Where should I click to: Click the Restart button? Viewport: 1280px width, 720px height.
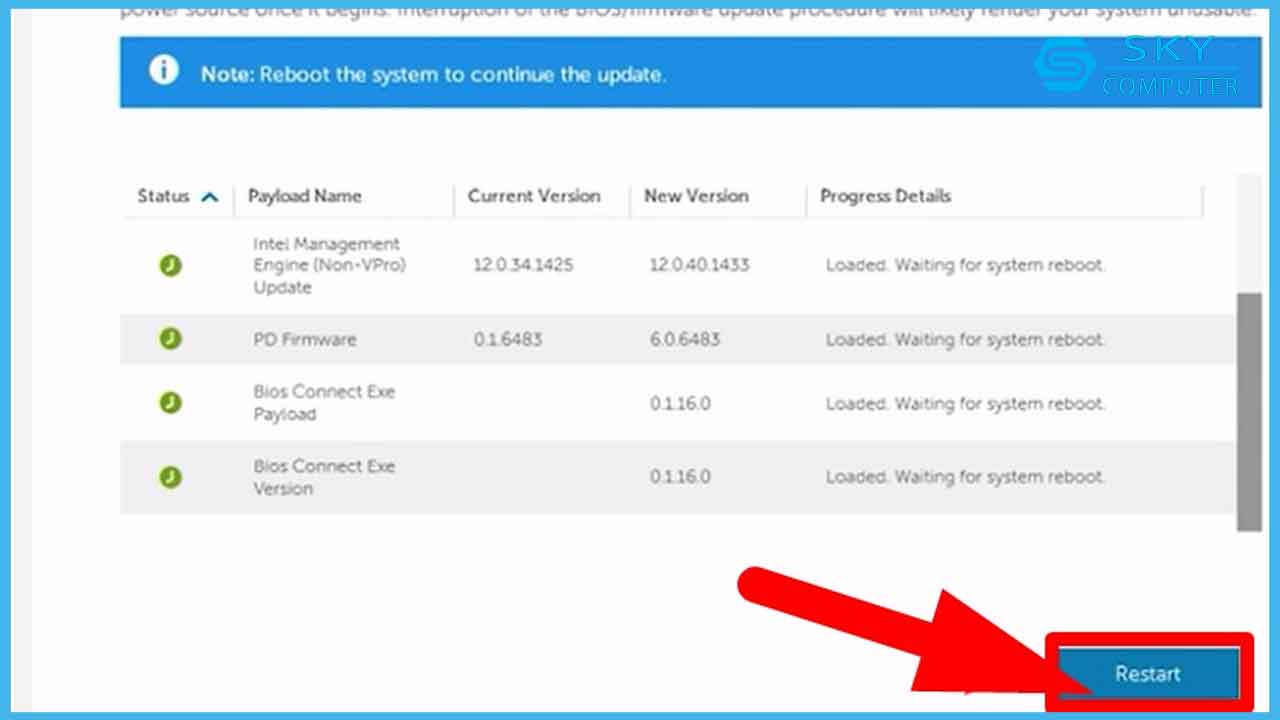[x=1148, y=674]
